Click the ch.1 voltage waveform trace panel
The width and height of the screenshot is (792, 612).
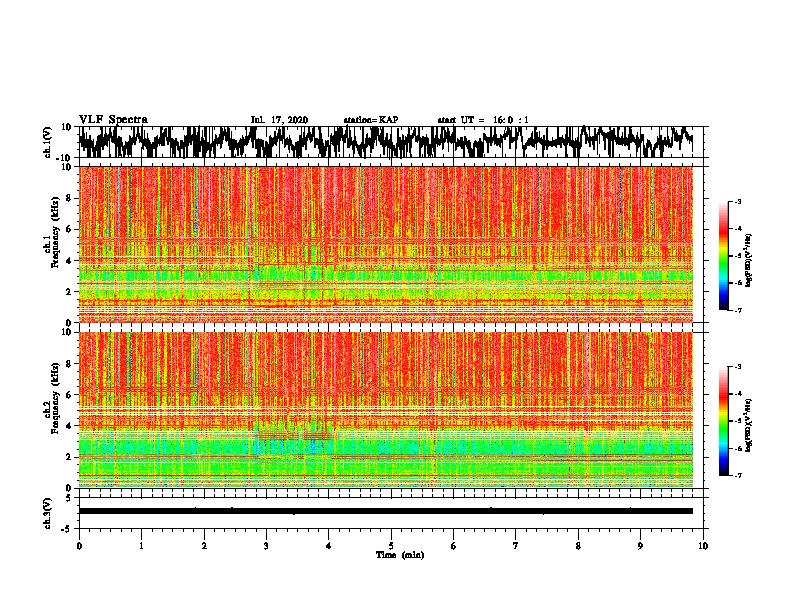click(x=391, y=142)
